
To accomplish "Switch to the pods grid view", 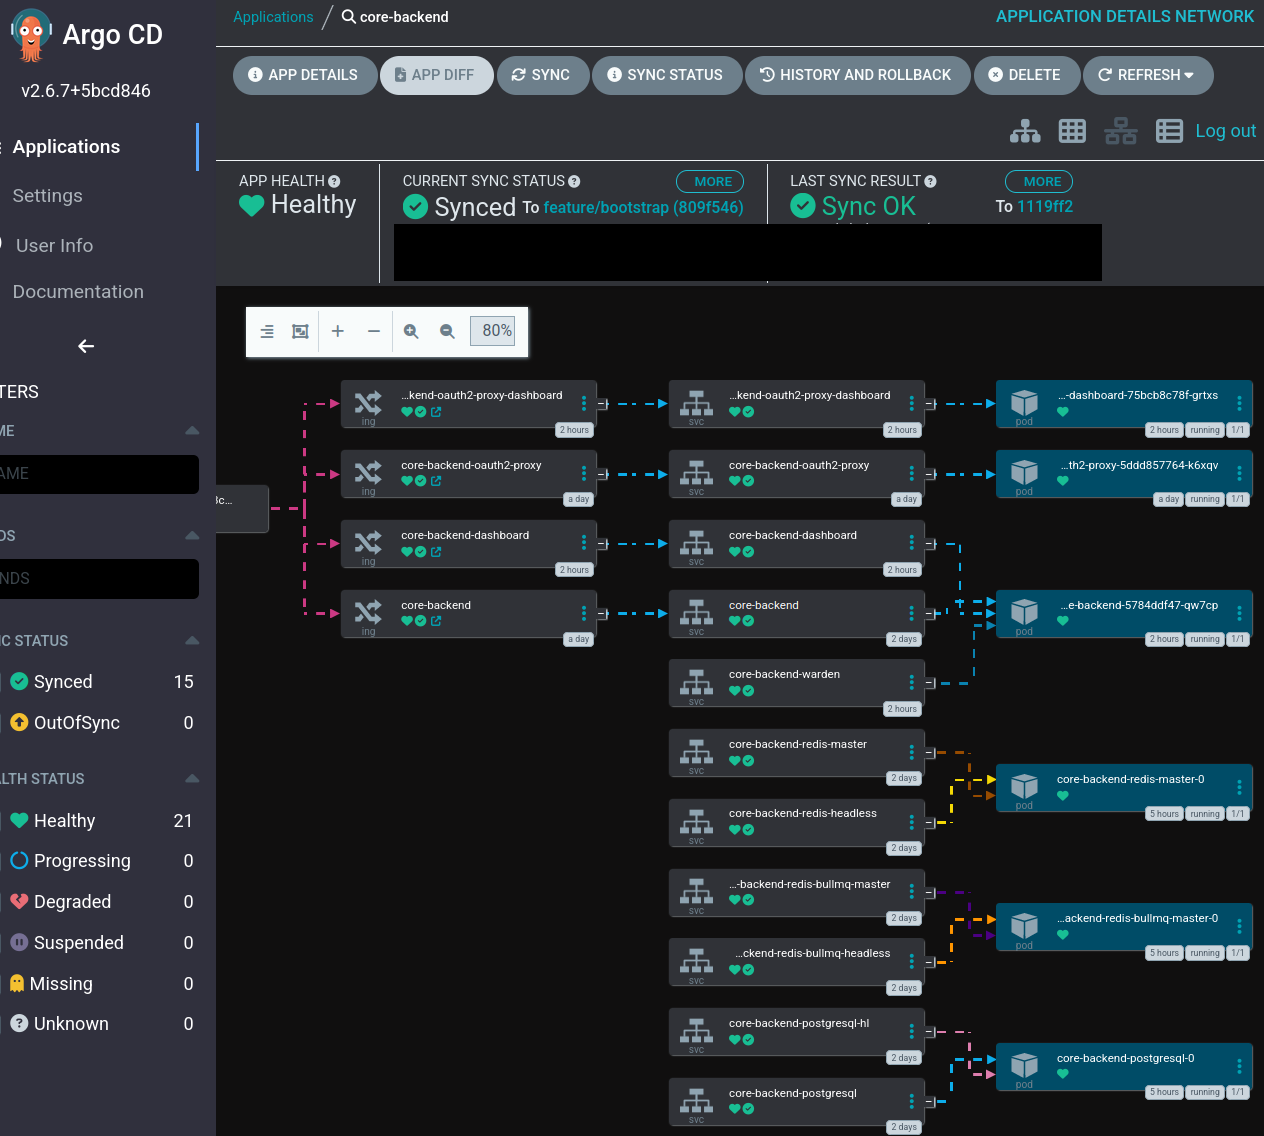I will [x=1072, y=130].
